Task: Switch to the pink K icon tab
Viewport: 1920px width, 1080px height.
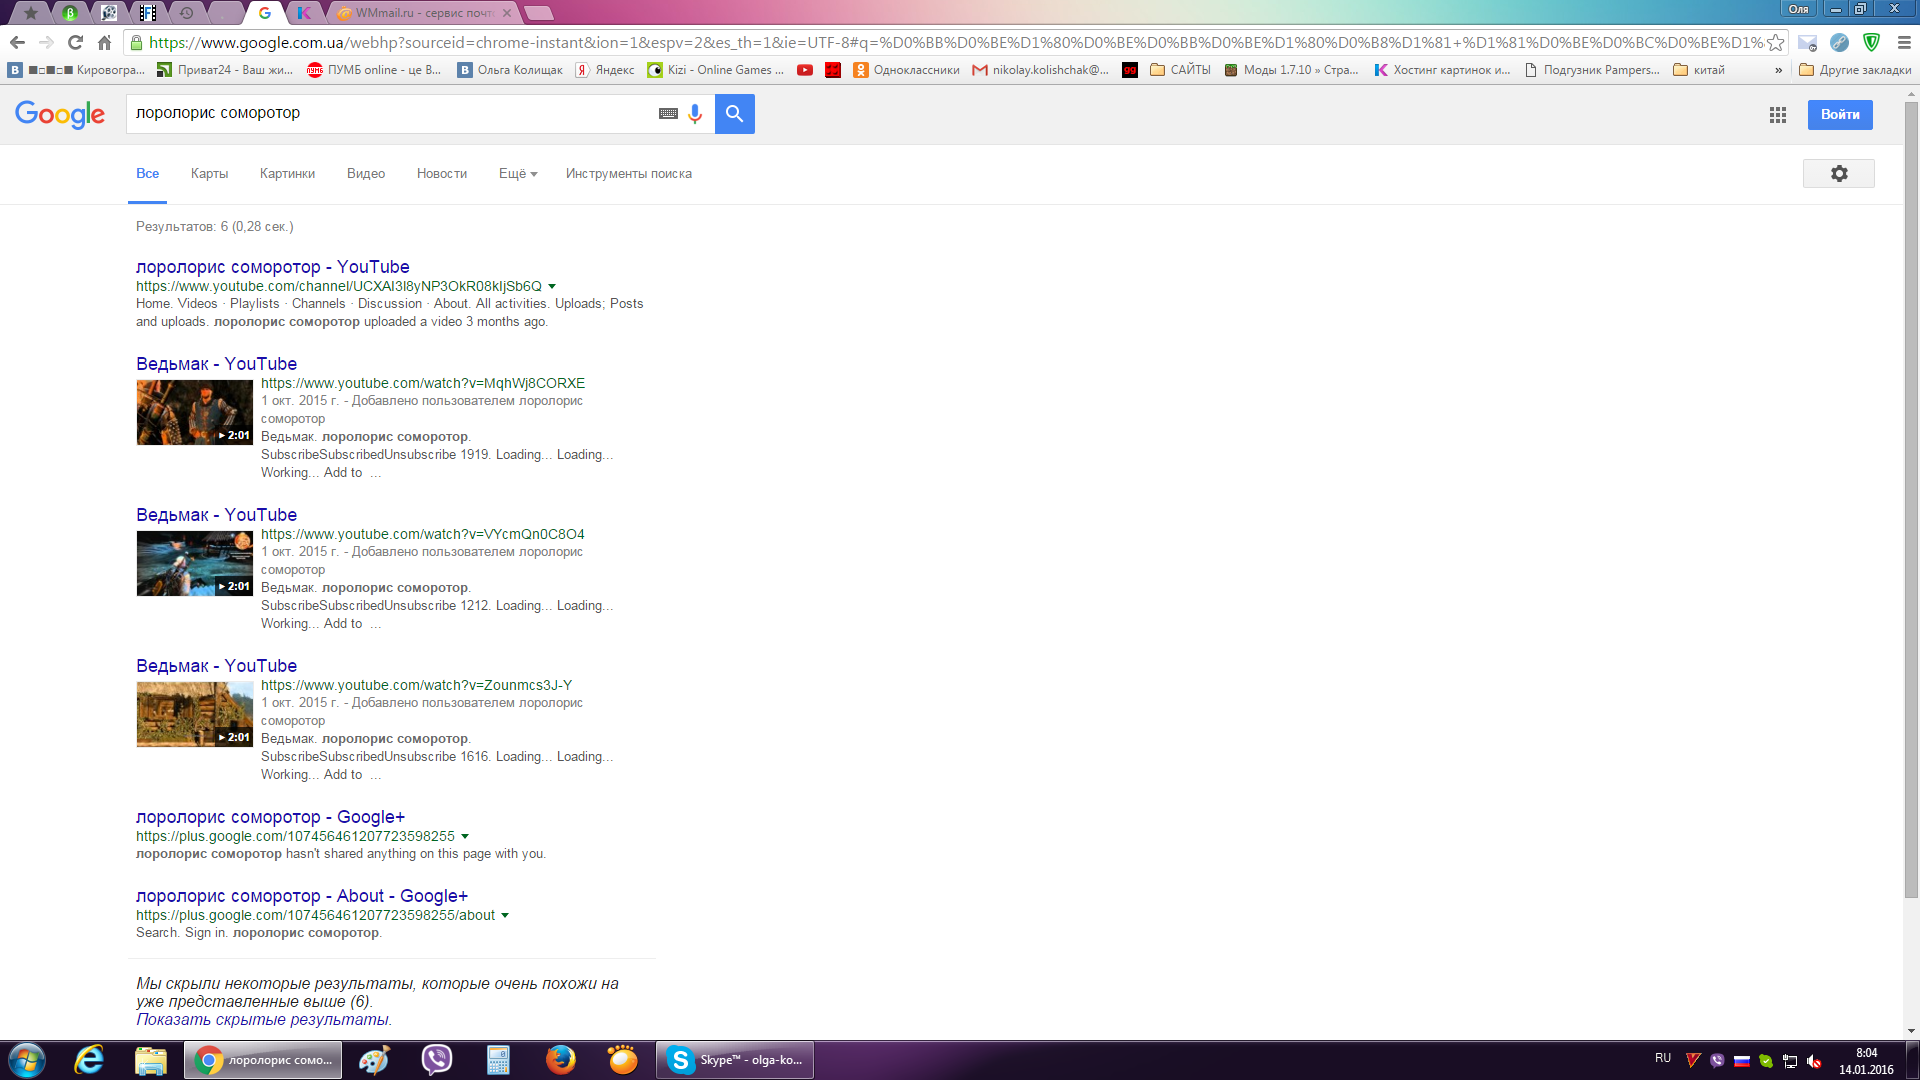Action: pos(304,13)
